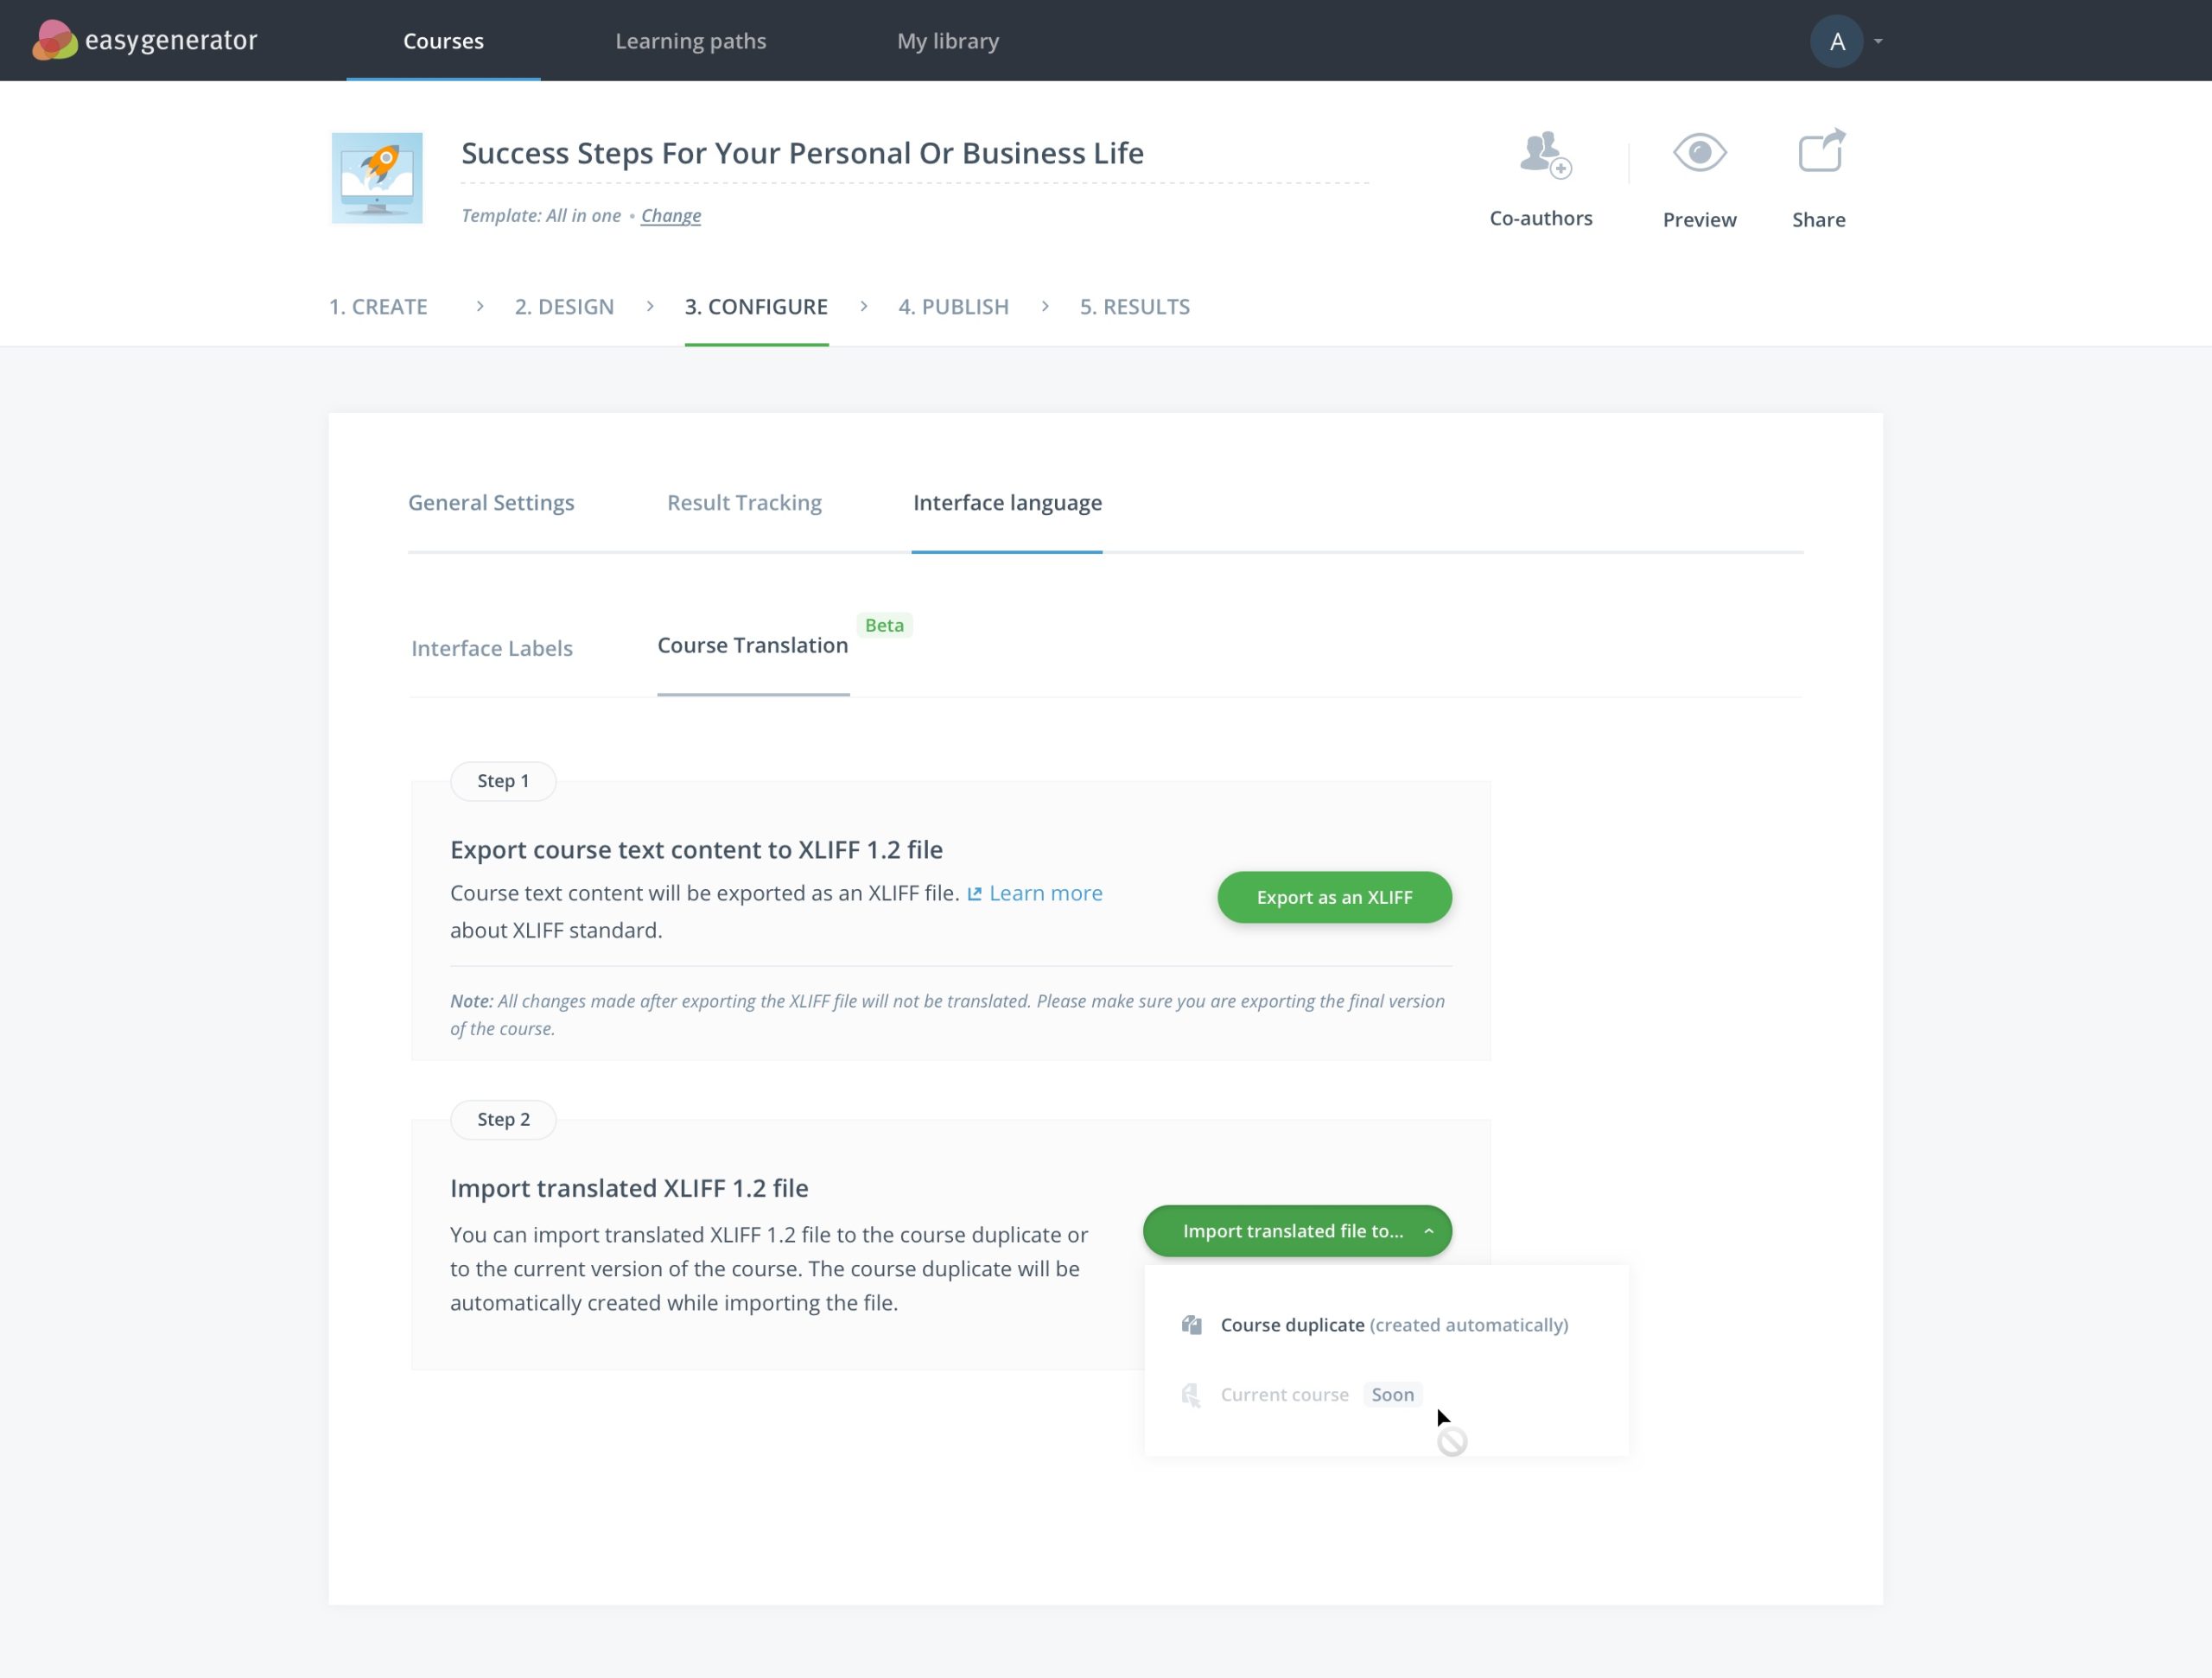
Task: Switch to General Settings tab
Action: (x=491, y=503)
